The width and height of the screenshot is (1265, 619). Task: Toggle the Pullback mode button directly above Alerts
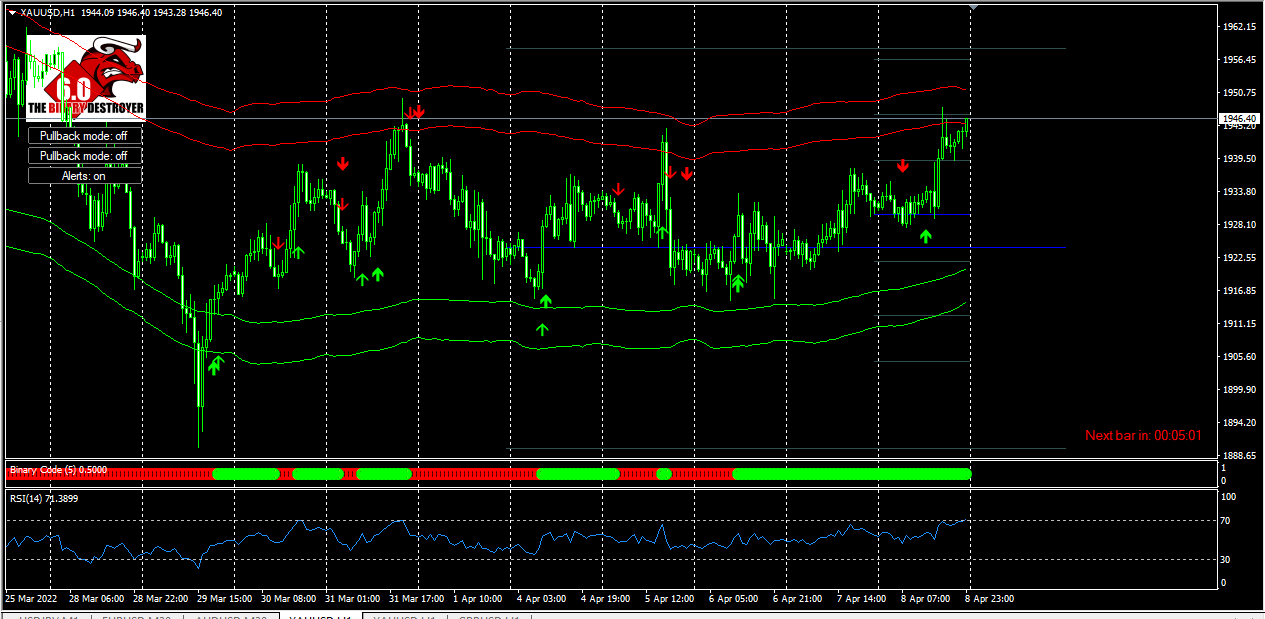tap(85, 155)
